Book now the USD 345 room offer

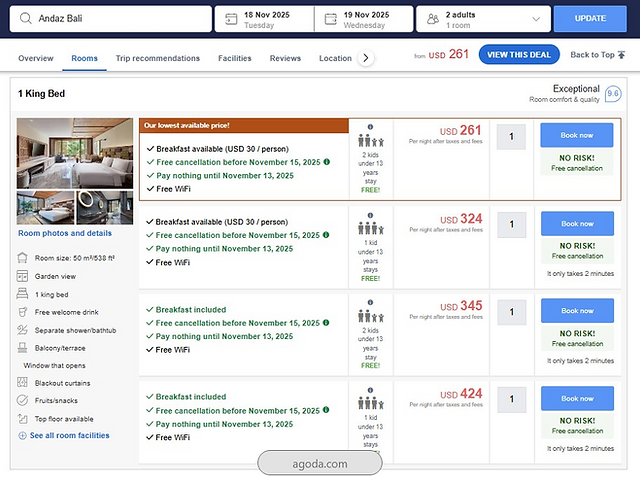[577, 311]
